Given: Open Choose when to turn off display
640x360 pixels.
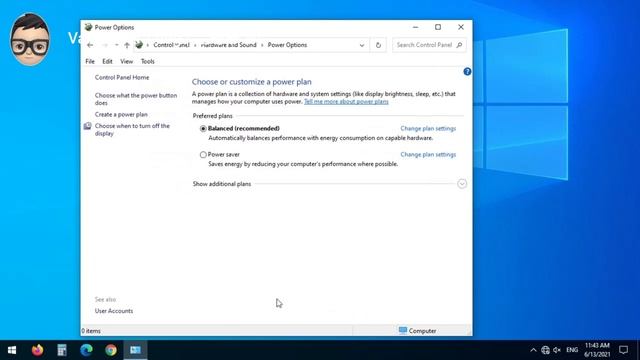Looking at the screenshot, I should (x=132, y=130).
